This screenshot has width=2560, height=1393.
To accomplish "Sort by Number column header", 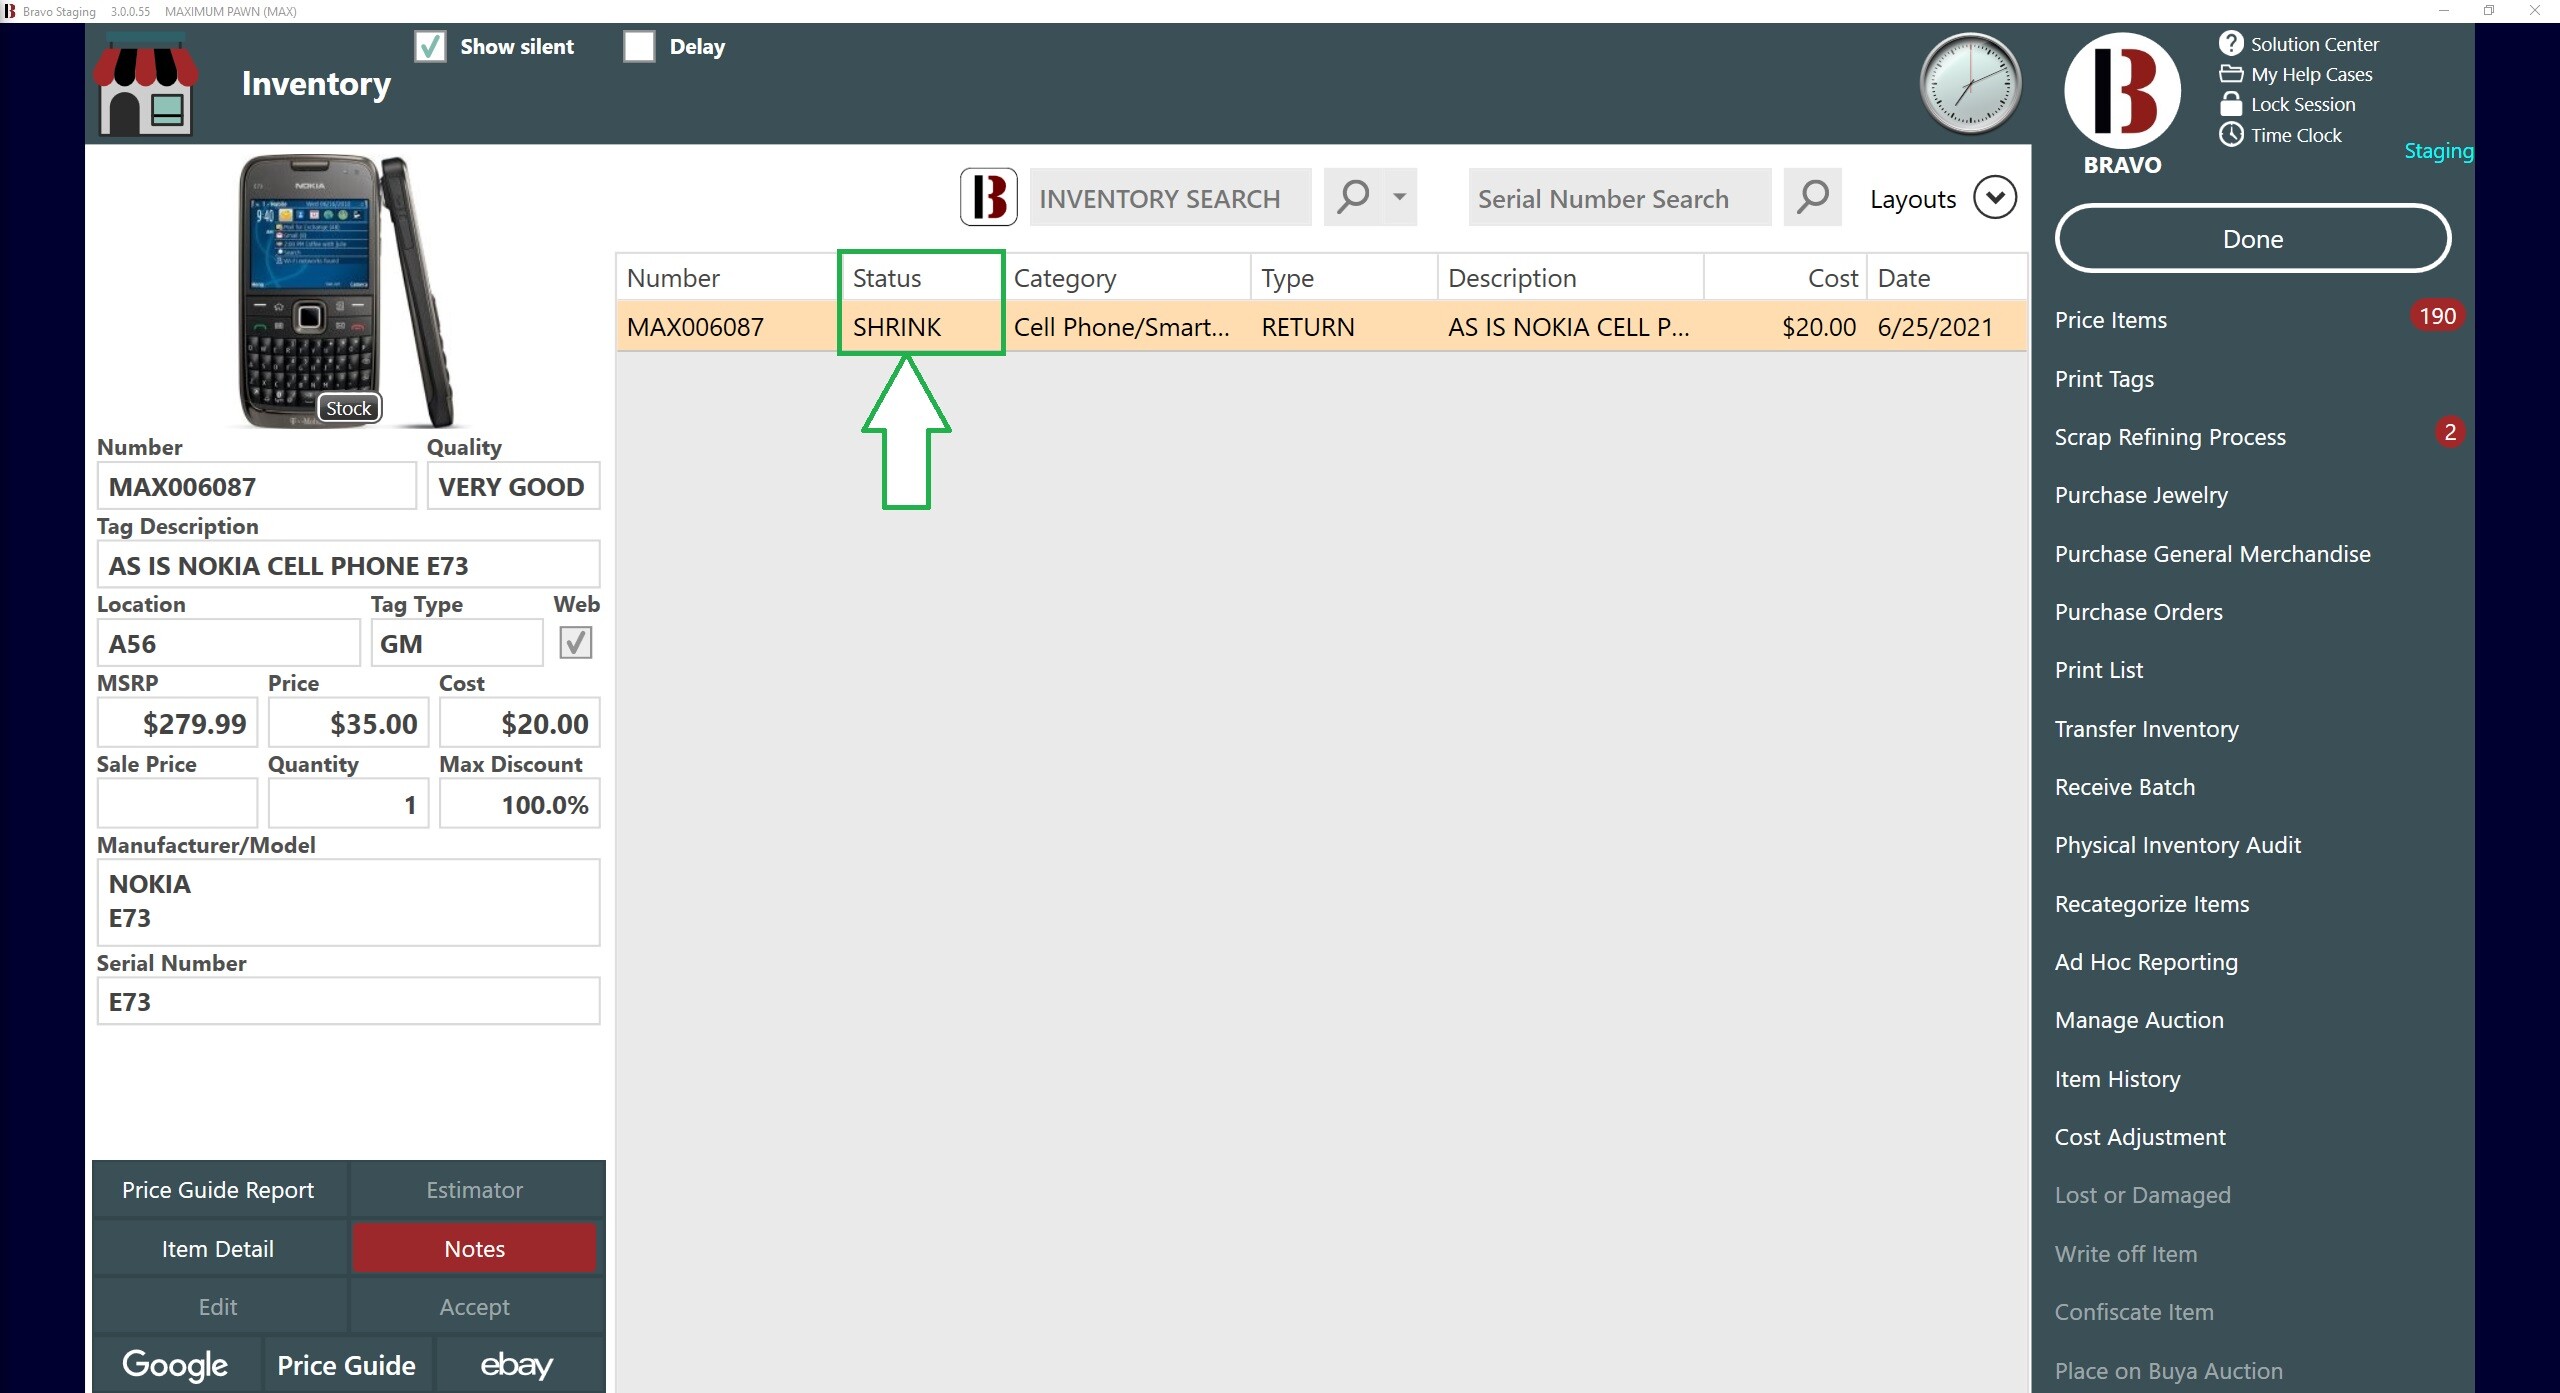I will (x=728, y=278).
